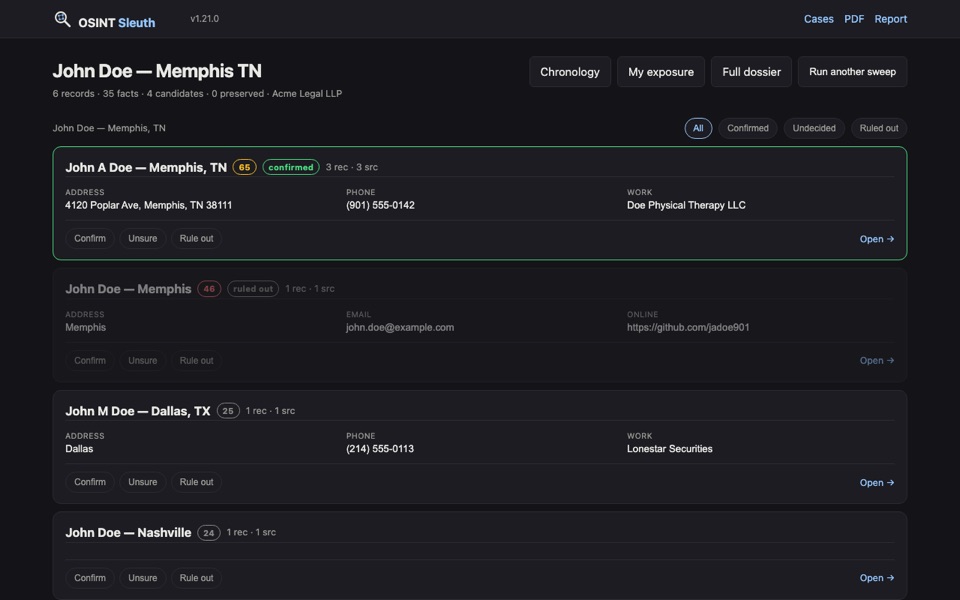Open the Chronology view
Viewport: 960px width, 600px height.
click(x=570, y=72)
